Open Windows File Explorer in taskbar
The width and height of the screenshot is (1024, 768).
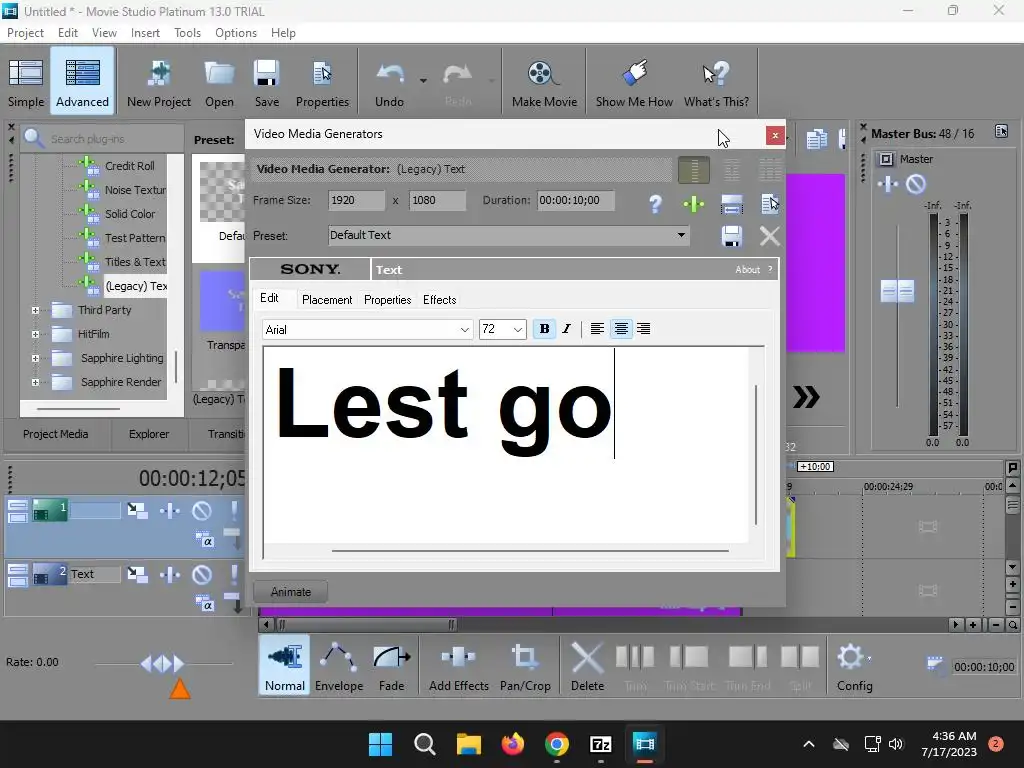tap(468, 744)
